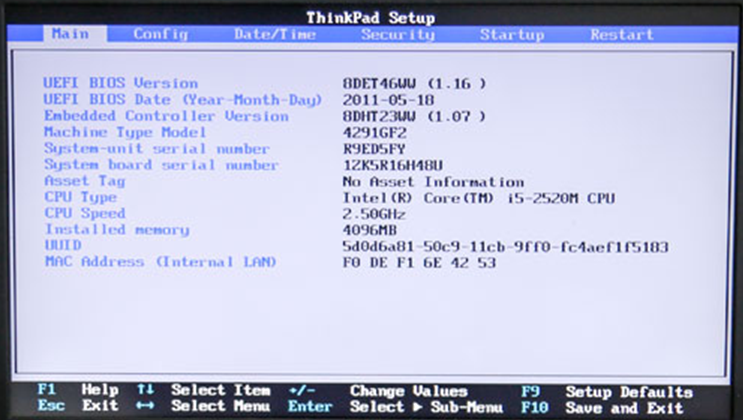
Task: Click the Select Sub-Menu legend text
Action: [x=426, y=407]
